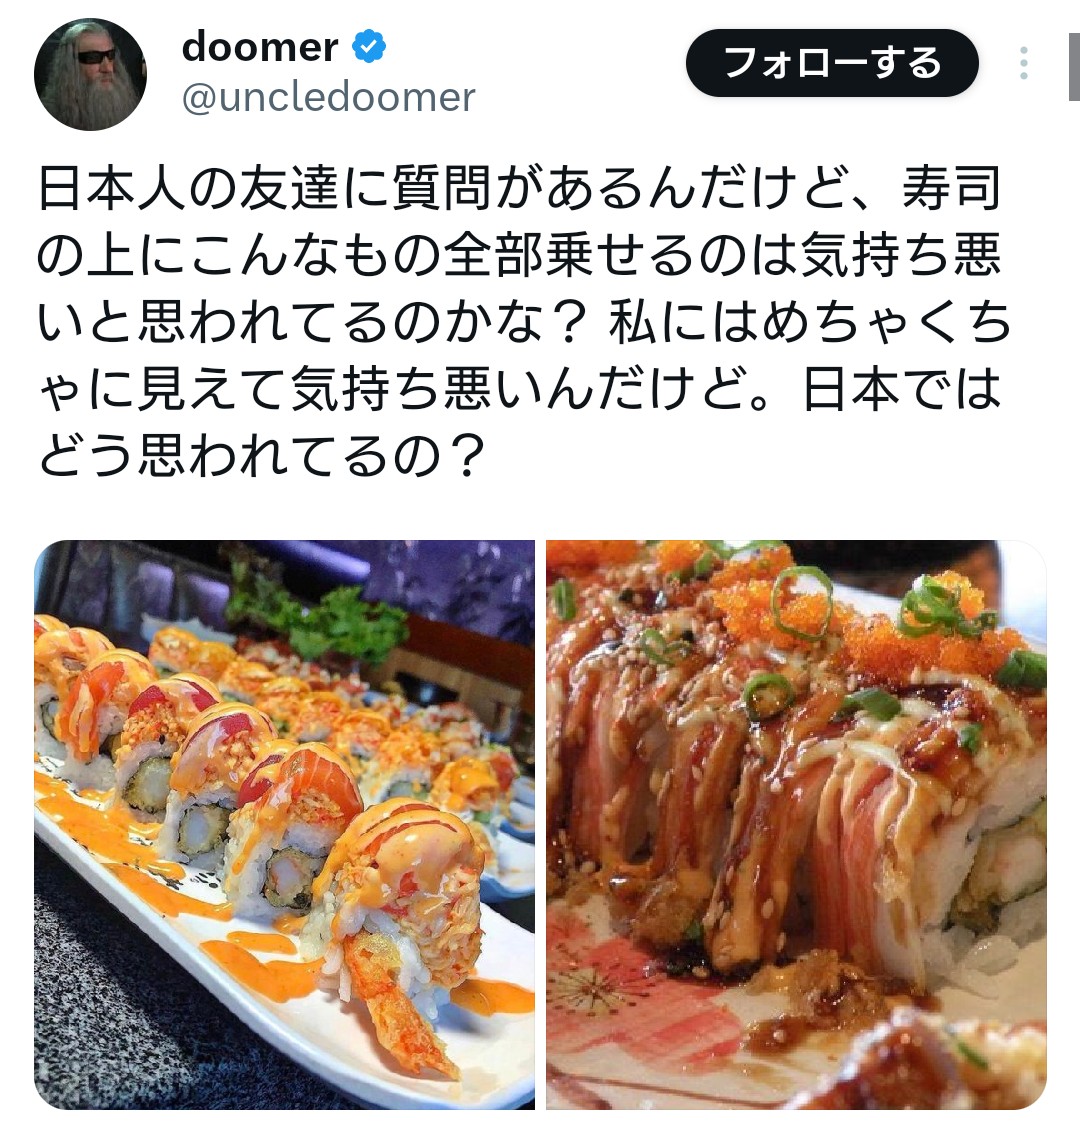Image resolution: width=1080 pixels, height=1147 pixels.
Task: View the right sauce-covered sushi photo
Action: pos(796,824)
